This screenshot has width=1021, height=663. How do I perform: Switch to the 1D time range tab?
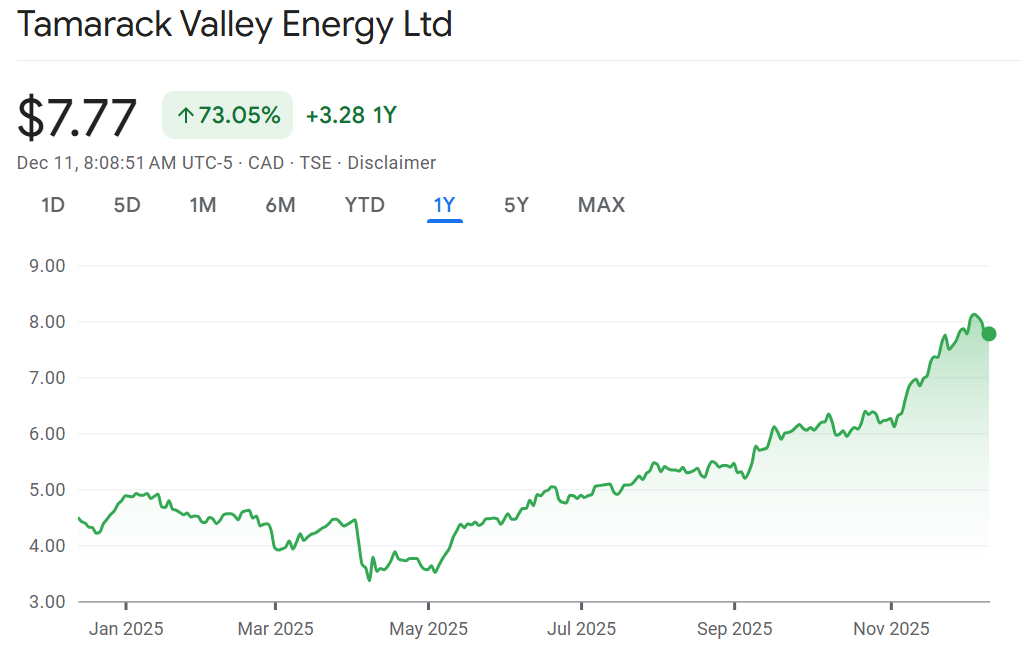(53, 205)
